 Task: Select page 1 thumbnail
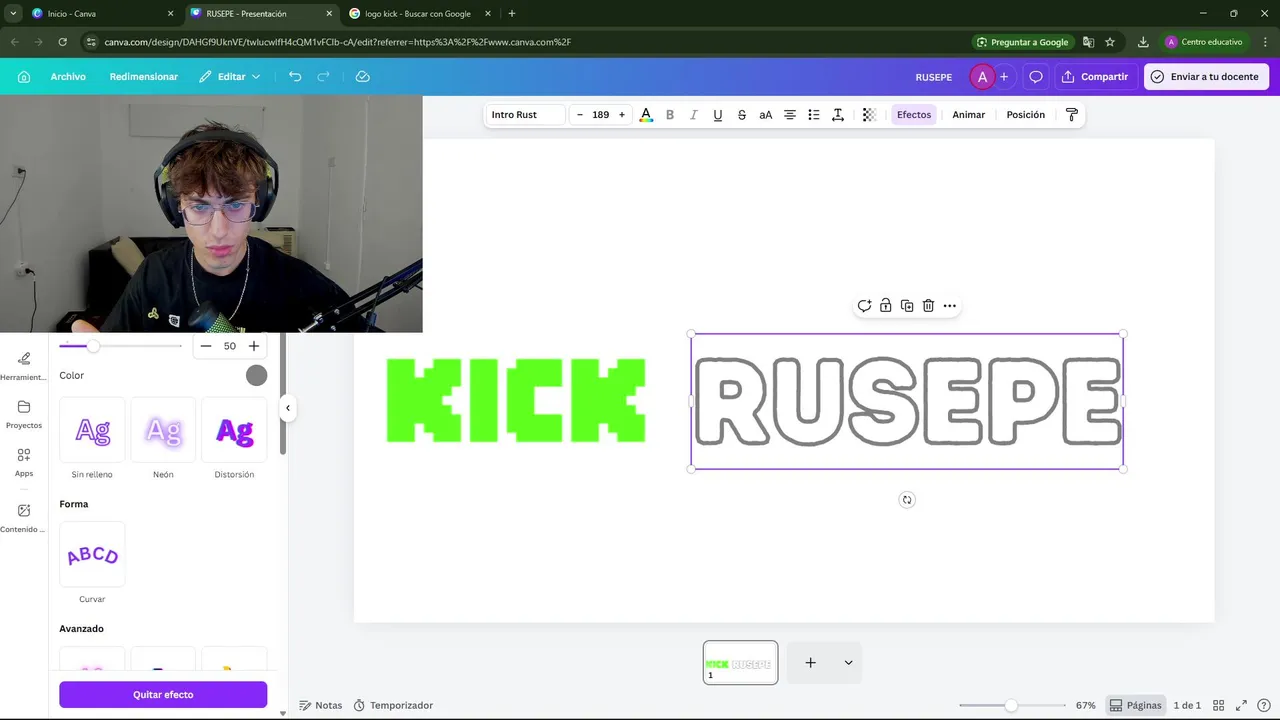pos(740,663)
